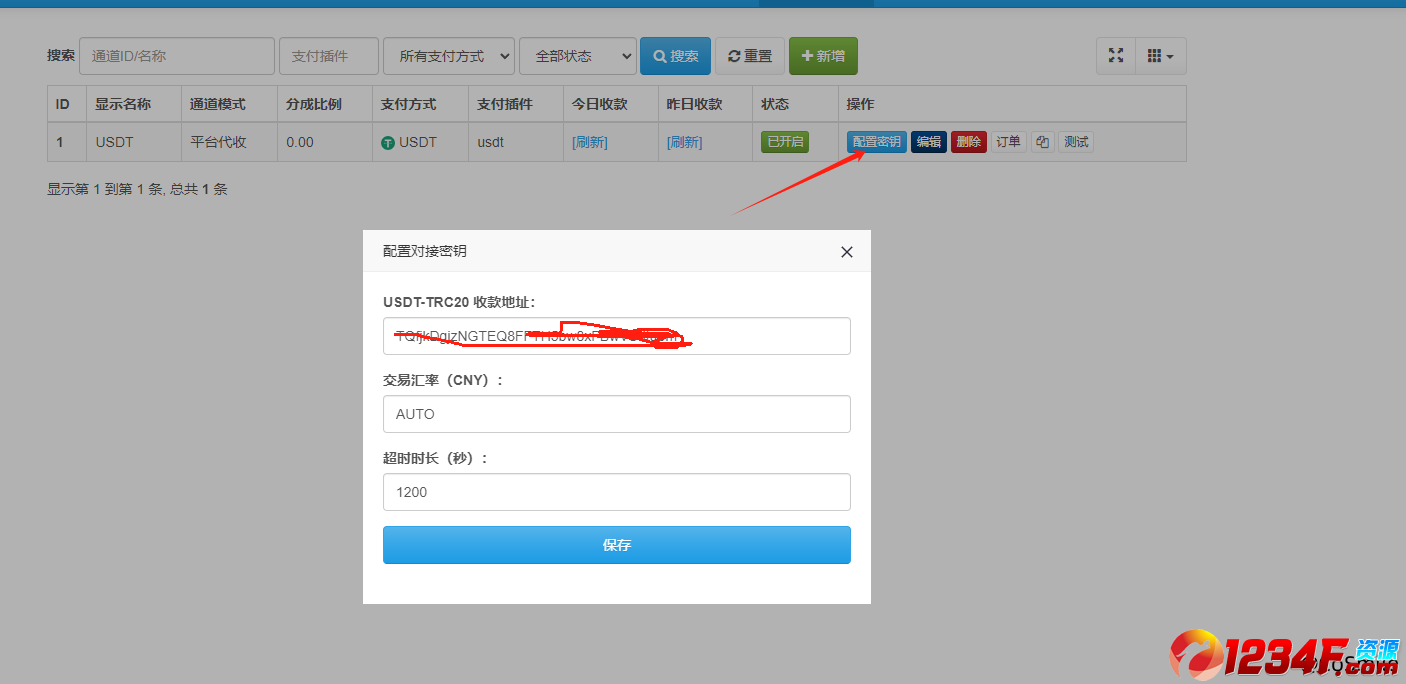Click the dark blue edit button
This screenshot has height=684, width=1406.
pos(929,142)
